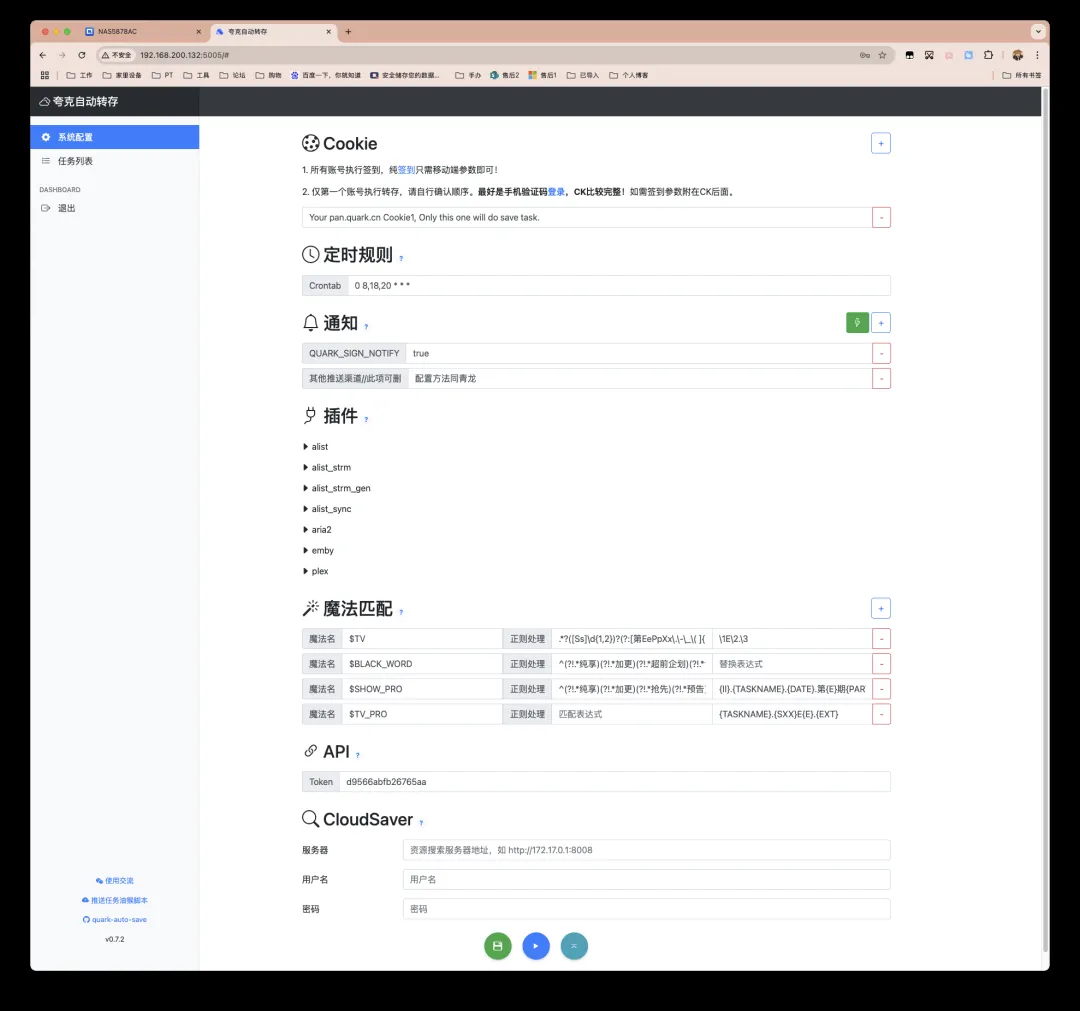Viewport: 1080px width, 1011px height.
Task: Add a new magic match rule
Action: pos(880,608)
